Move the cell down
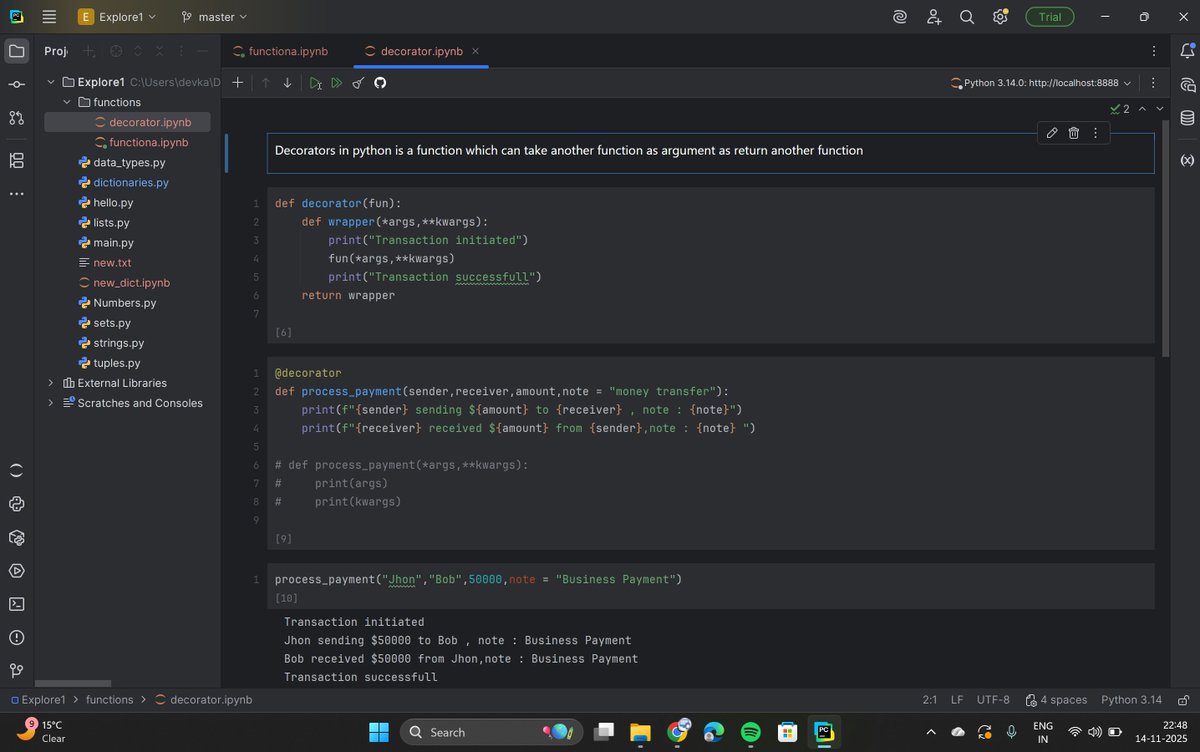Image resolution: width=1200 pixels, height=752 pixels. click(288, 83)
